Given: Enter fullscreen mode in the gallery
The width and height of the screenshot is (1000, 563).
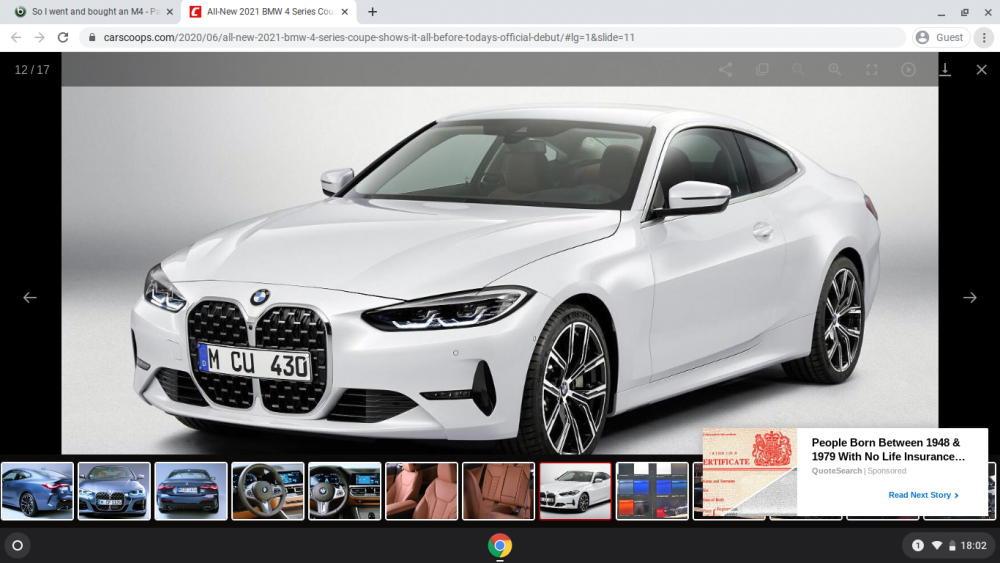Looking at the screenshot, I should click(x=872, y=69).
